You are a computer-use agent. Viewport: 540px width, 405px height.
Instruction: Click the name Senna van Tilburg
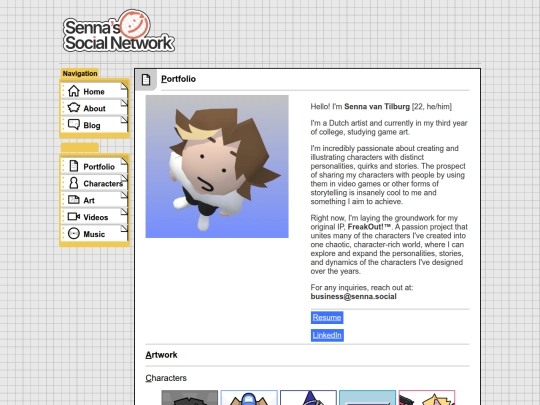click(x=377, y=106)
